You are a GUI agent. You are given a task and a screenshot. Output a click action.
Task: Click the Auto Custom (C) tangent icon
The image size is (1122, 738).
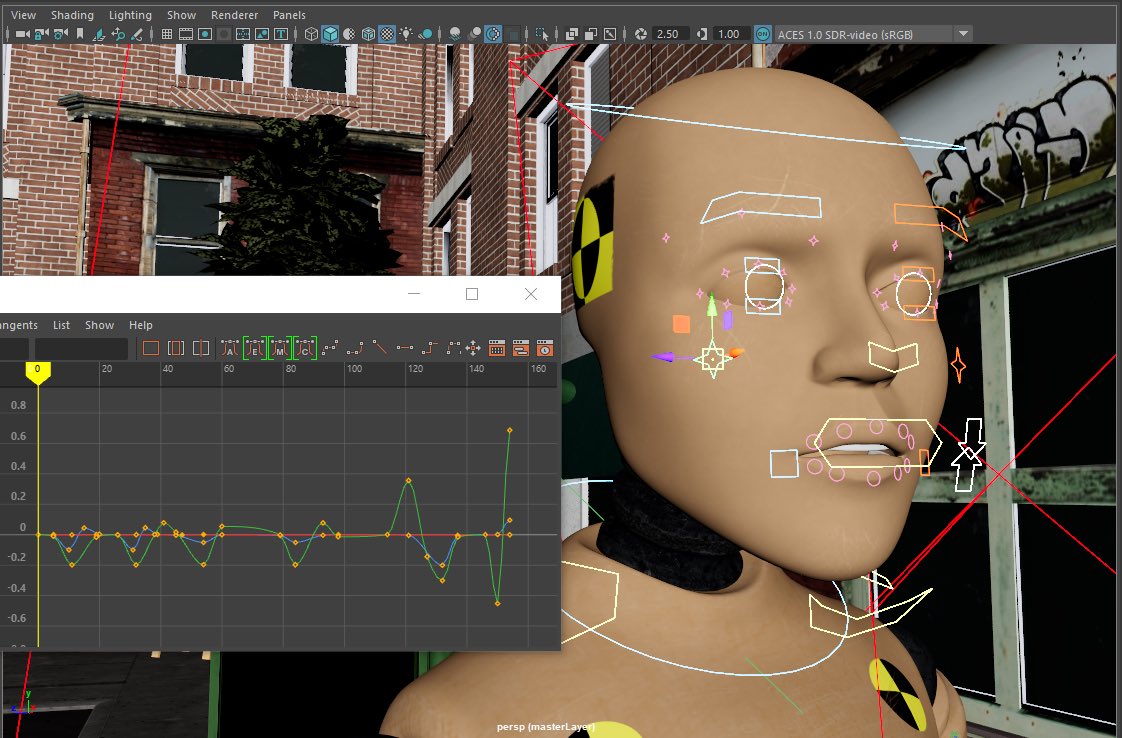point(305,349)
